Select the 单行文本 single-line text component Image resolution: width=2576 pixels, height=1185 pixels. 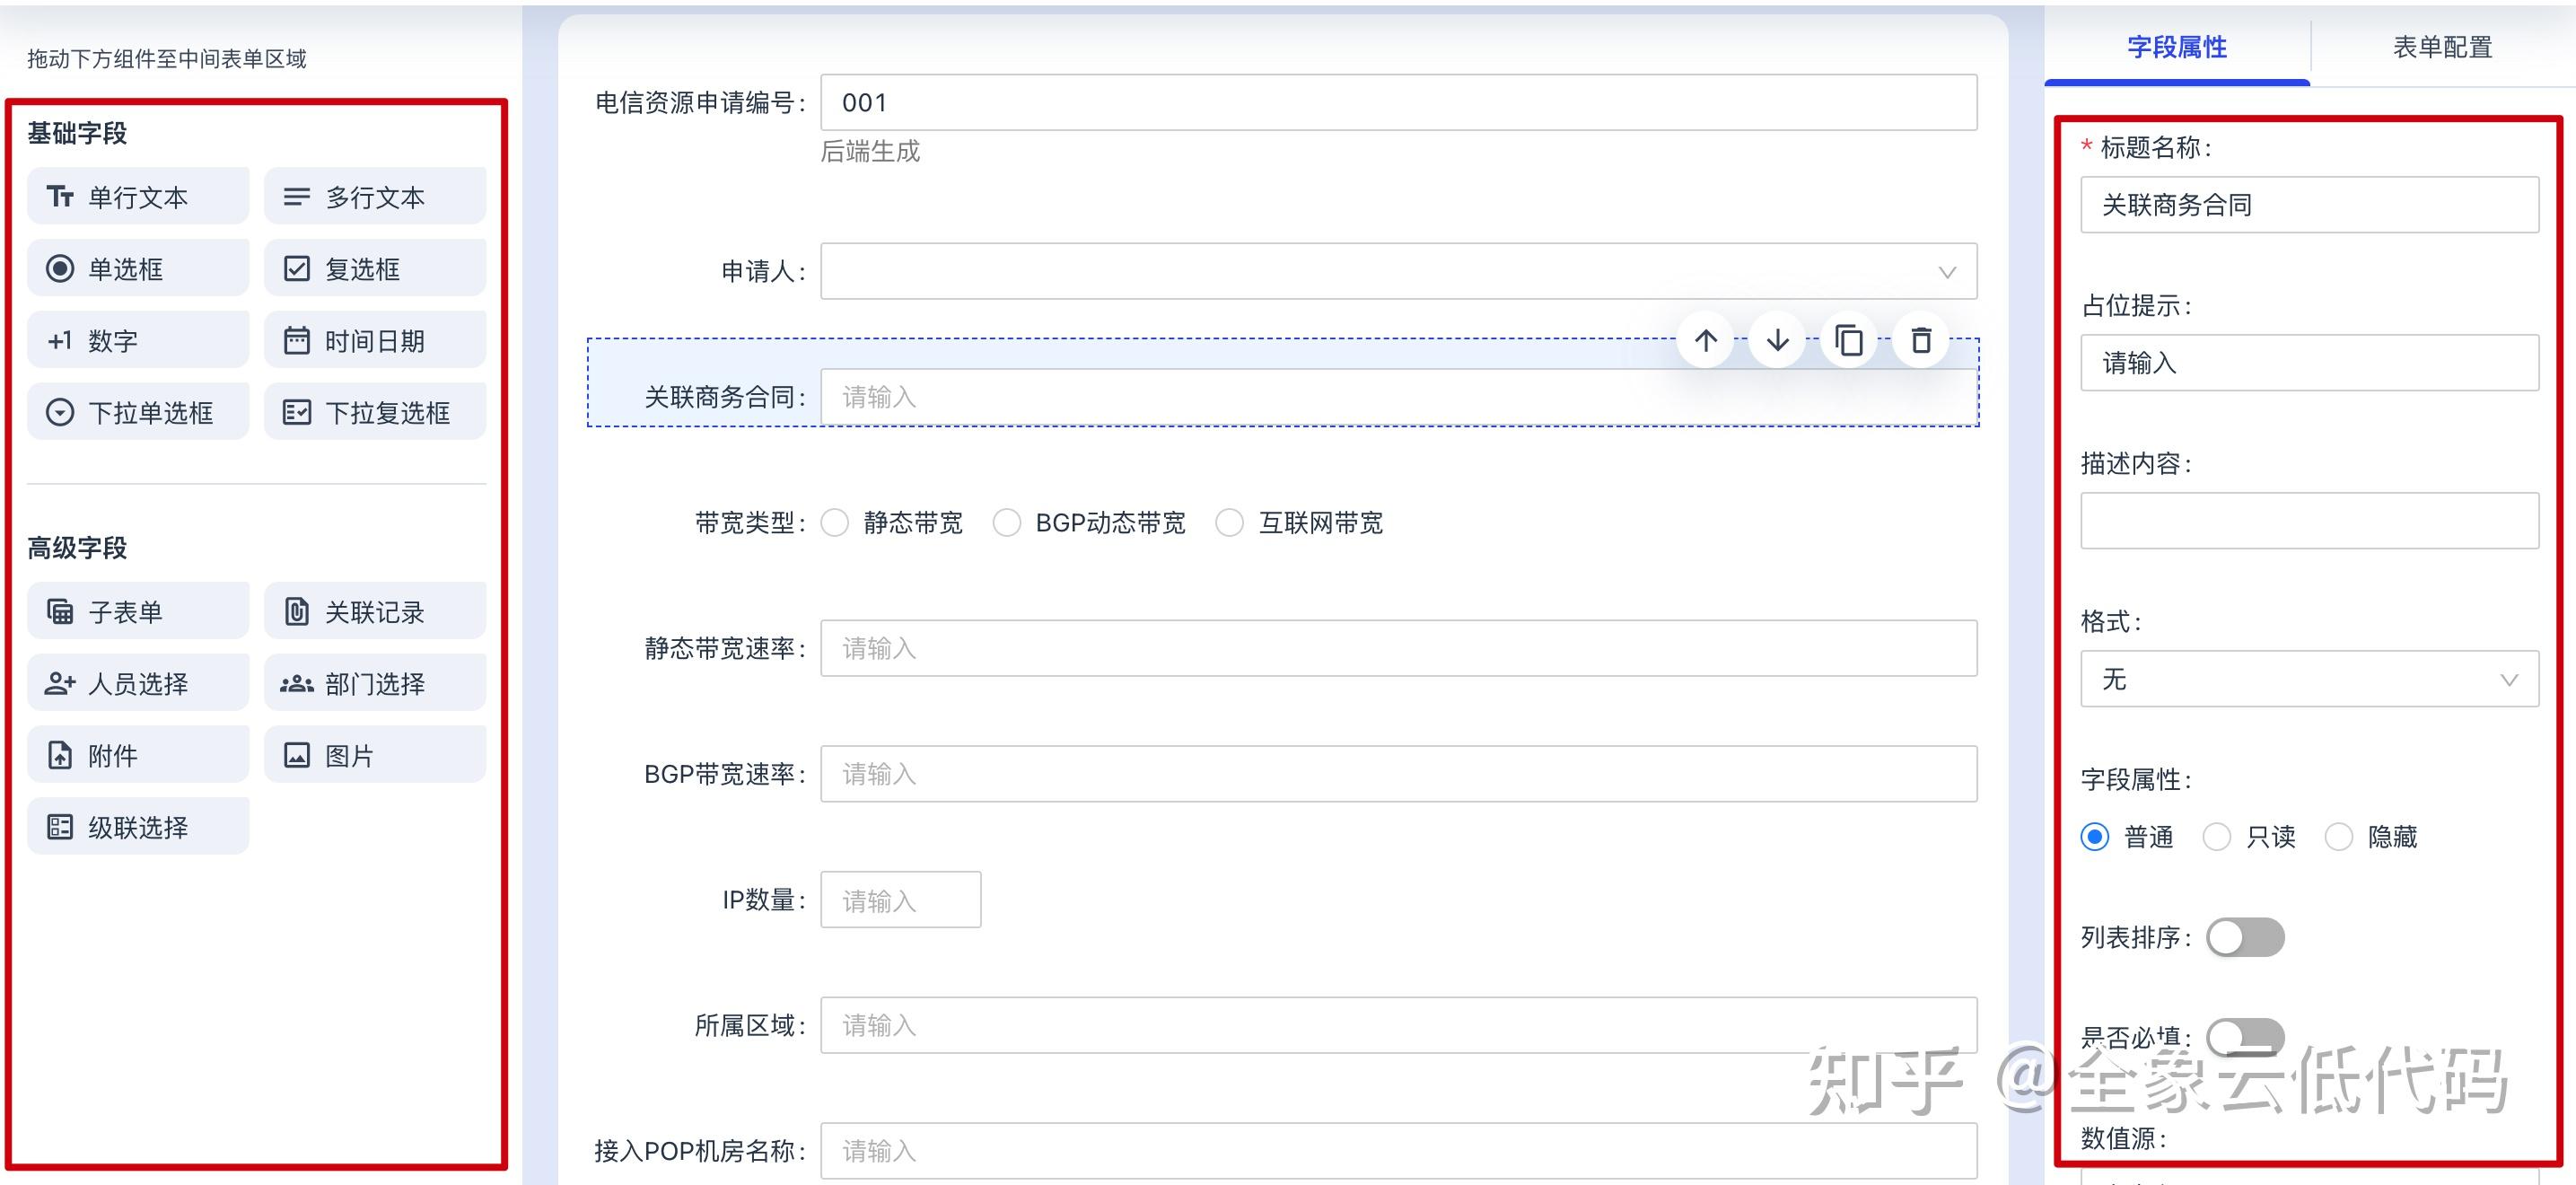click(138, 196)
